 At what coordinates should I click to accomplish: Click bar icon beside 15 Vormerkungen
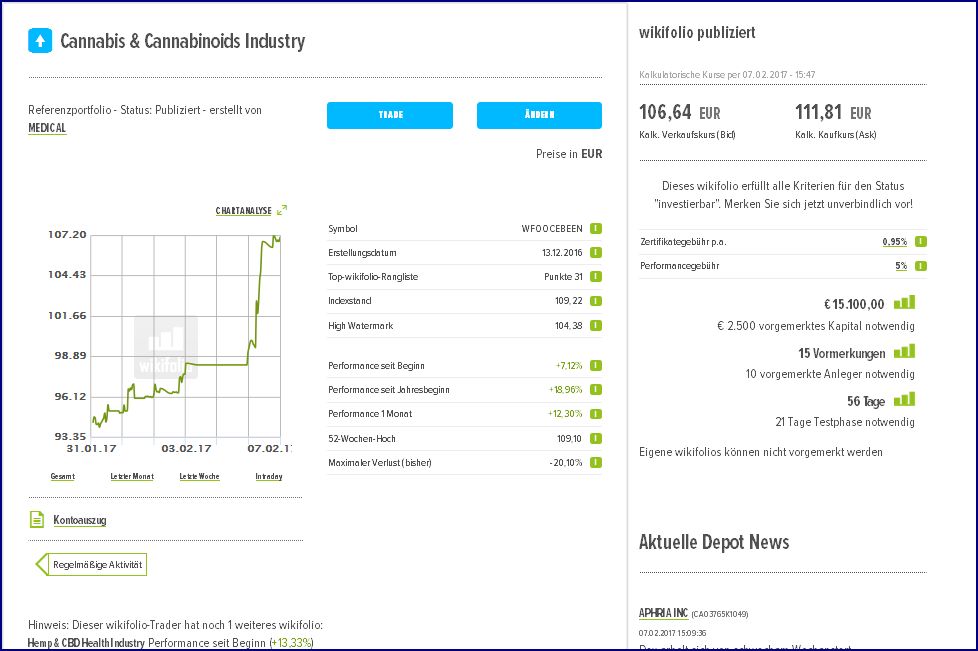(904, 352)
